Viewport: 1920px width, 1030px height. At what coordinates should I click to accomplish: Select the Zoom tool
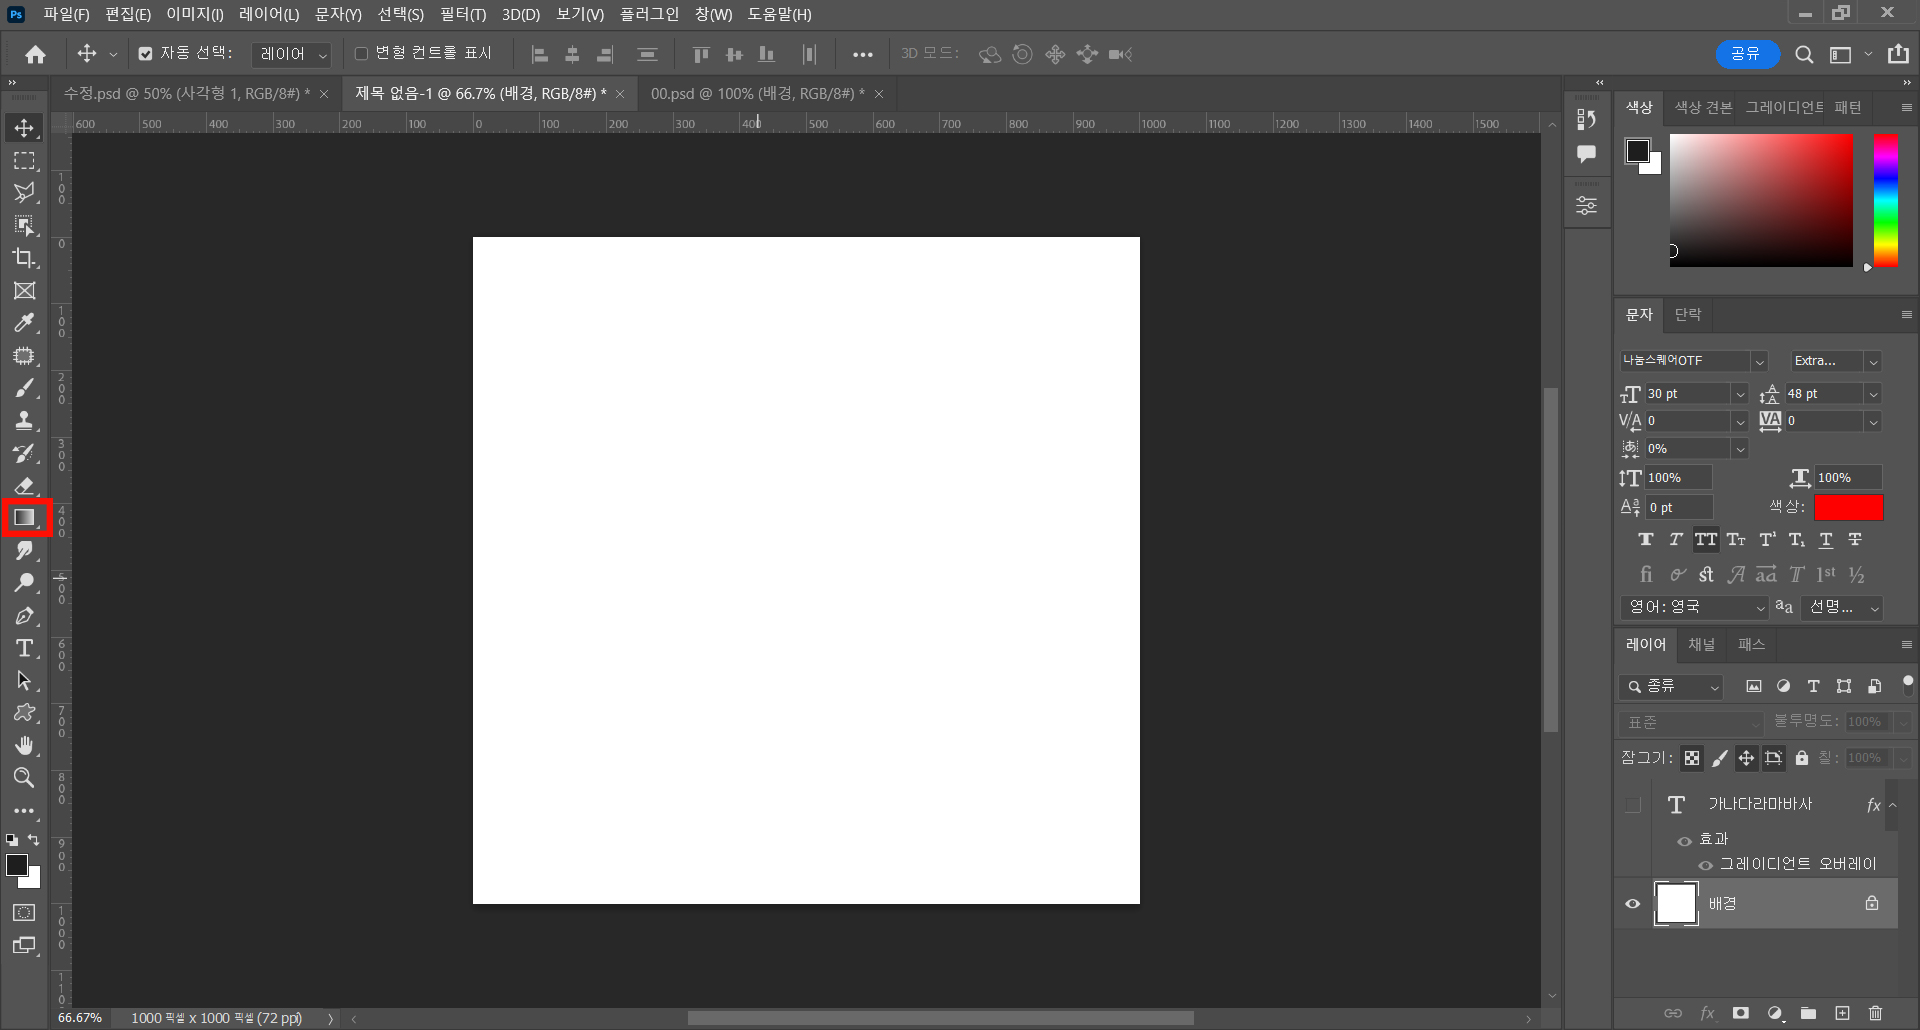pyautogui.click(x=25, y=778)
